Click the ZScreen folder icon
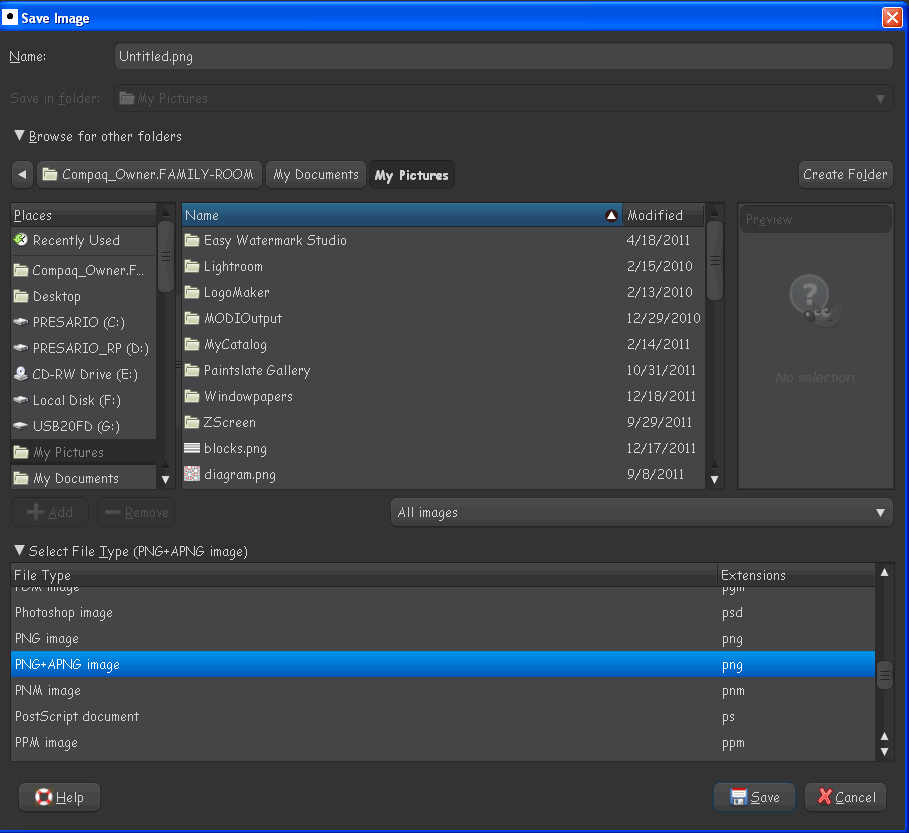Image resolution: width=909 pixels, height=833 pixels. pos(192,422)
